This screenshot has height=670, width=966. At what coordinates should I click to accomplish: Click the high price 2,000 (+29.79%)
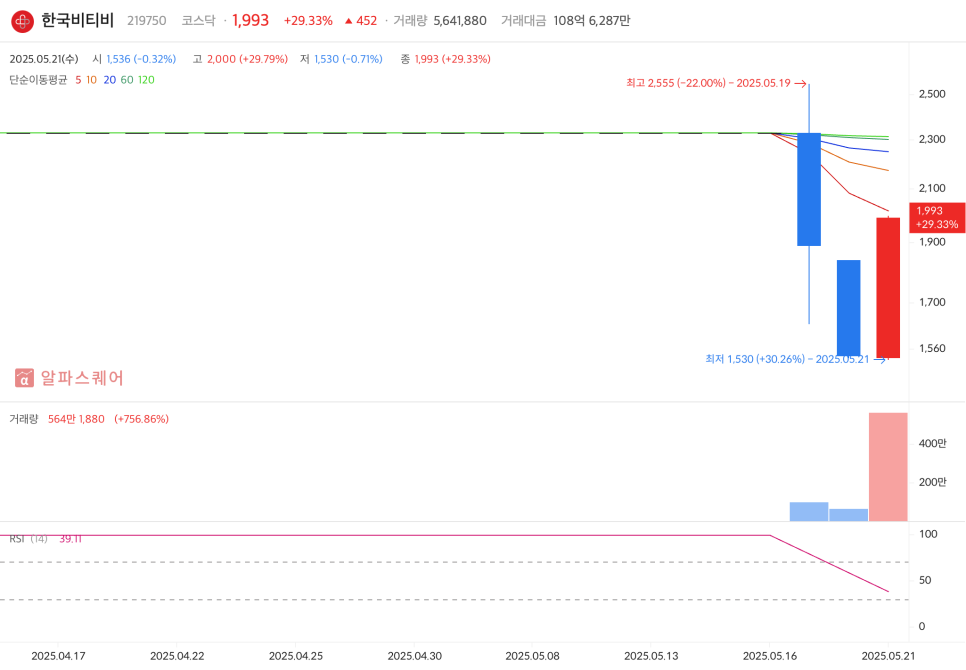[248, 59]
